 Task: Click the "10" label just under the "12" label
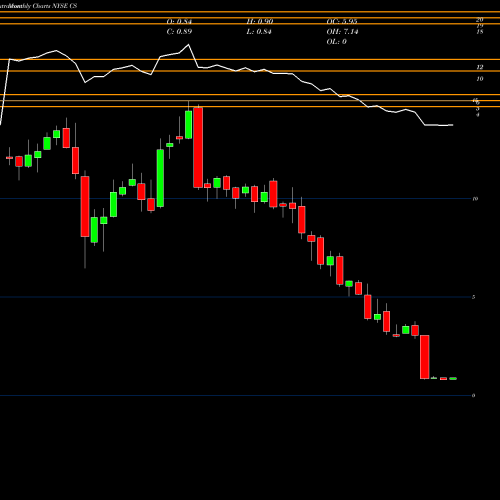480,79
